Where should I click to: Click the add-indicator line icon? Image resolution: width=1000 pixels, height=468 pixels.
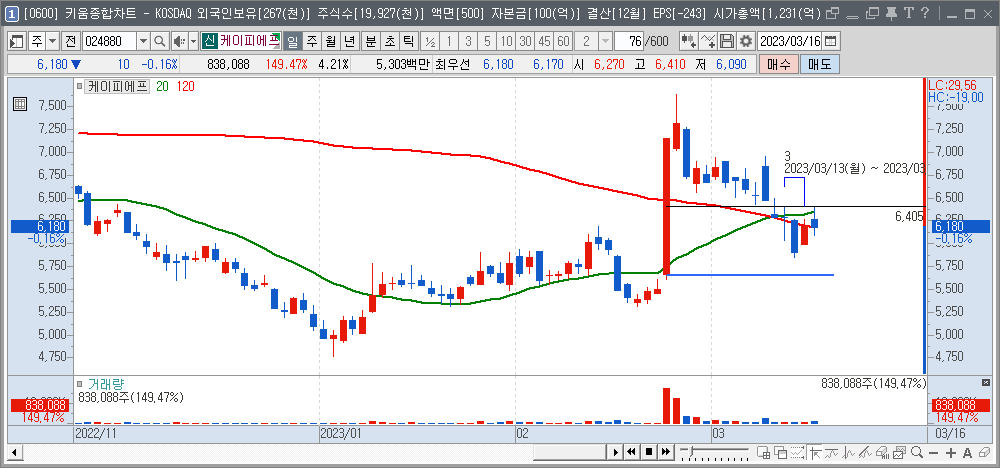tap(708, 41)
